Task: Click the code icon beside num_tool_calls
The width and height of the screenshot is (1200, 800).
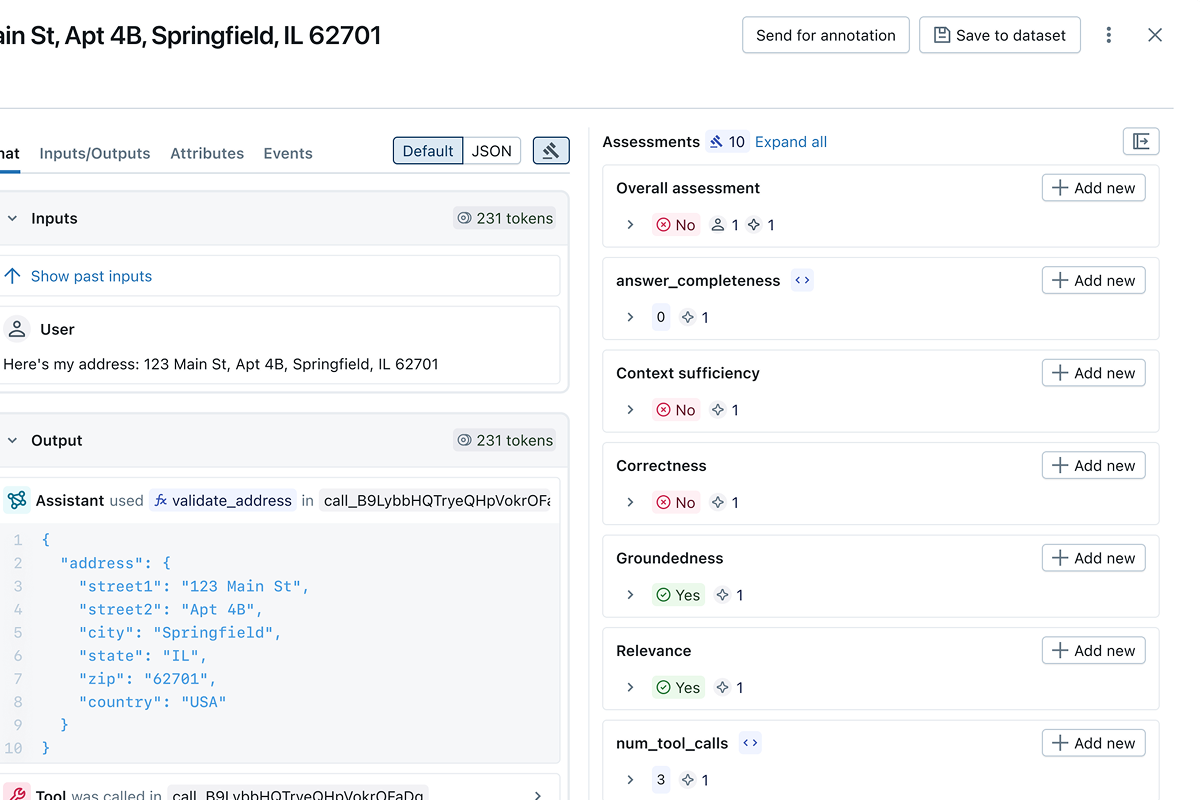Action: pos(749,742)
